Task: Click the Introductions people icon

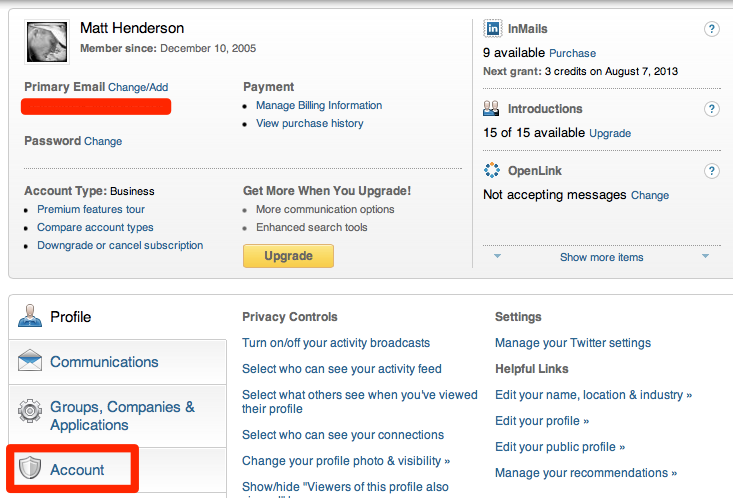Action: click(x=491, y=108)
